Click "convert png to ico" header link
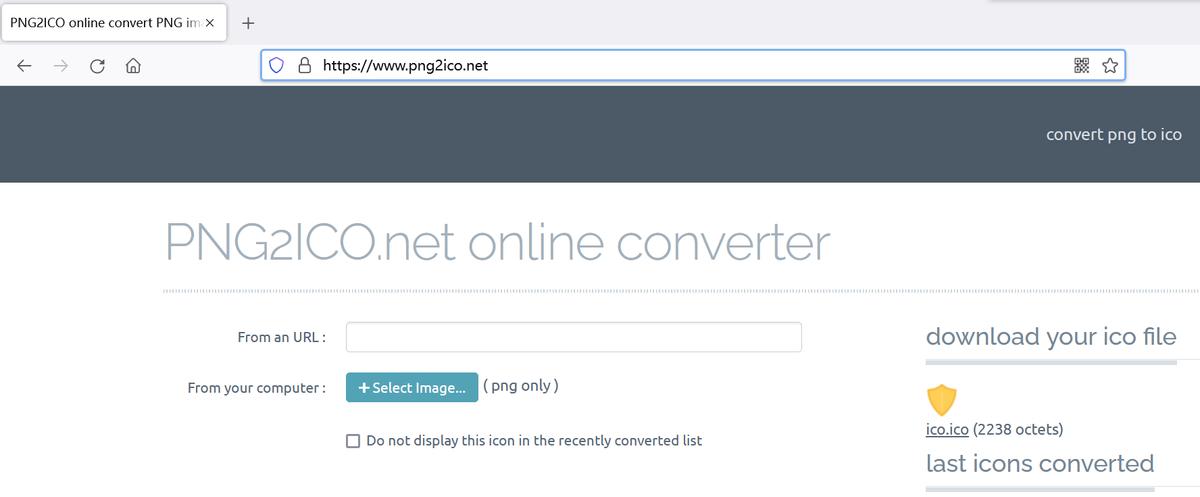This screenshot has width=1200, height=497. coord(1114,134)
